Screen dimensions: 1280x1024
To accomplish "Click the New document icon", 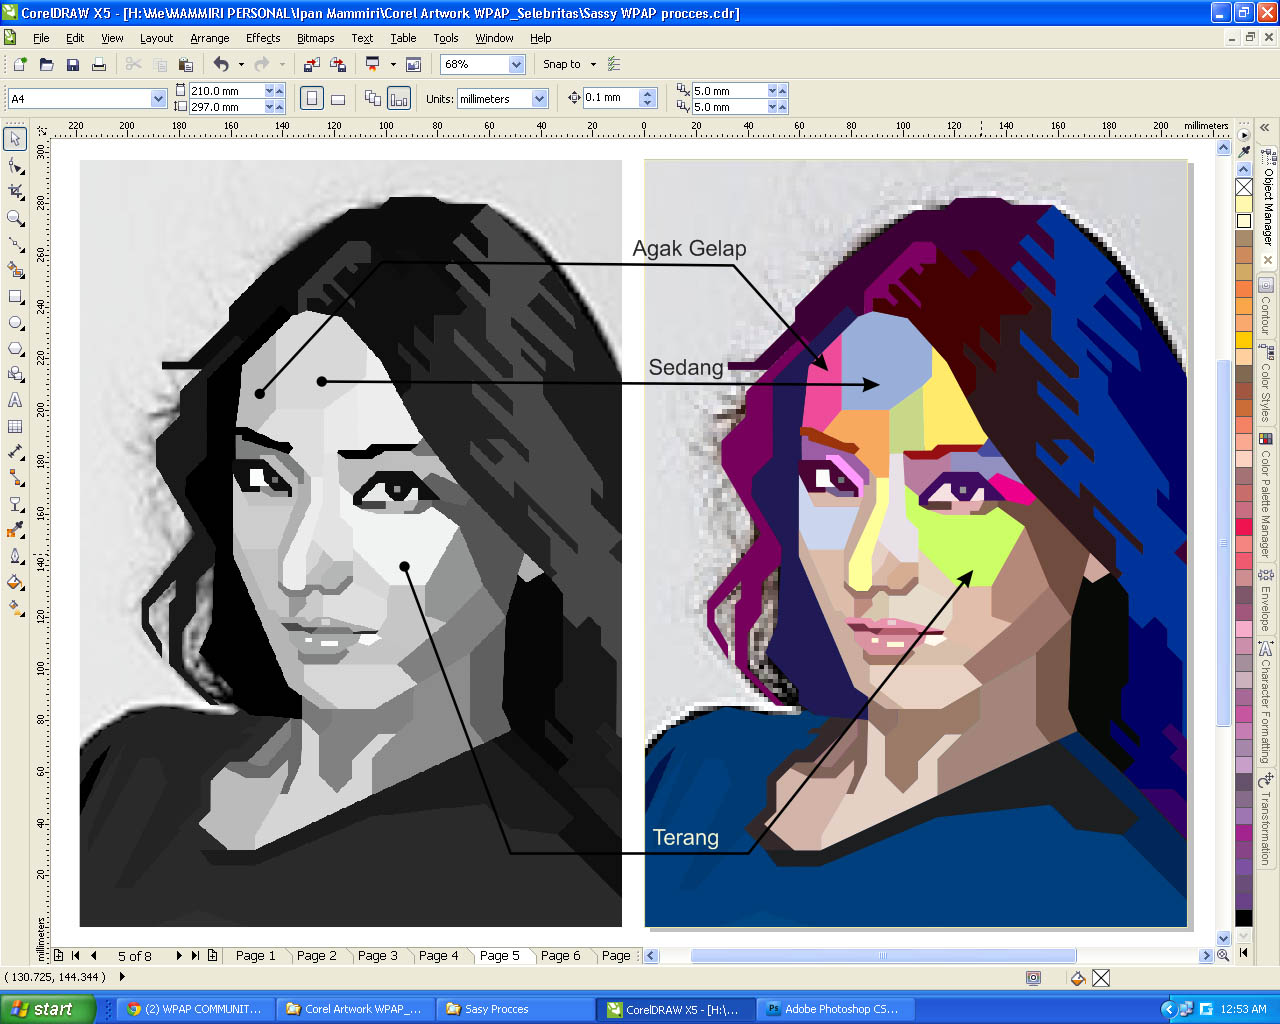I will tap(20, 64).
